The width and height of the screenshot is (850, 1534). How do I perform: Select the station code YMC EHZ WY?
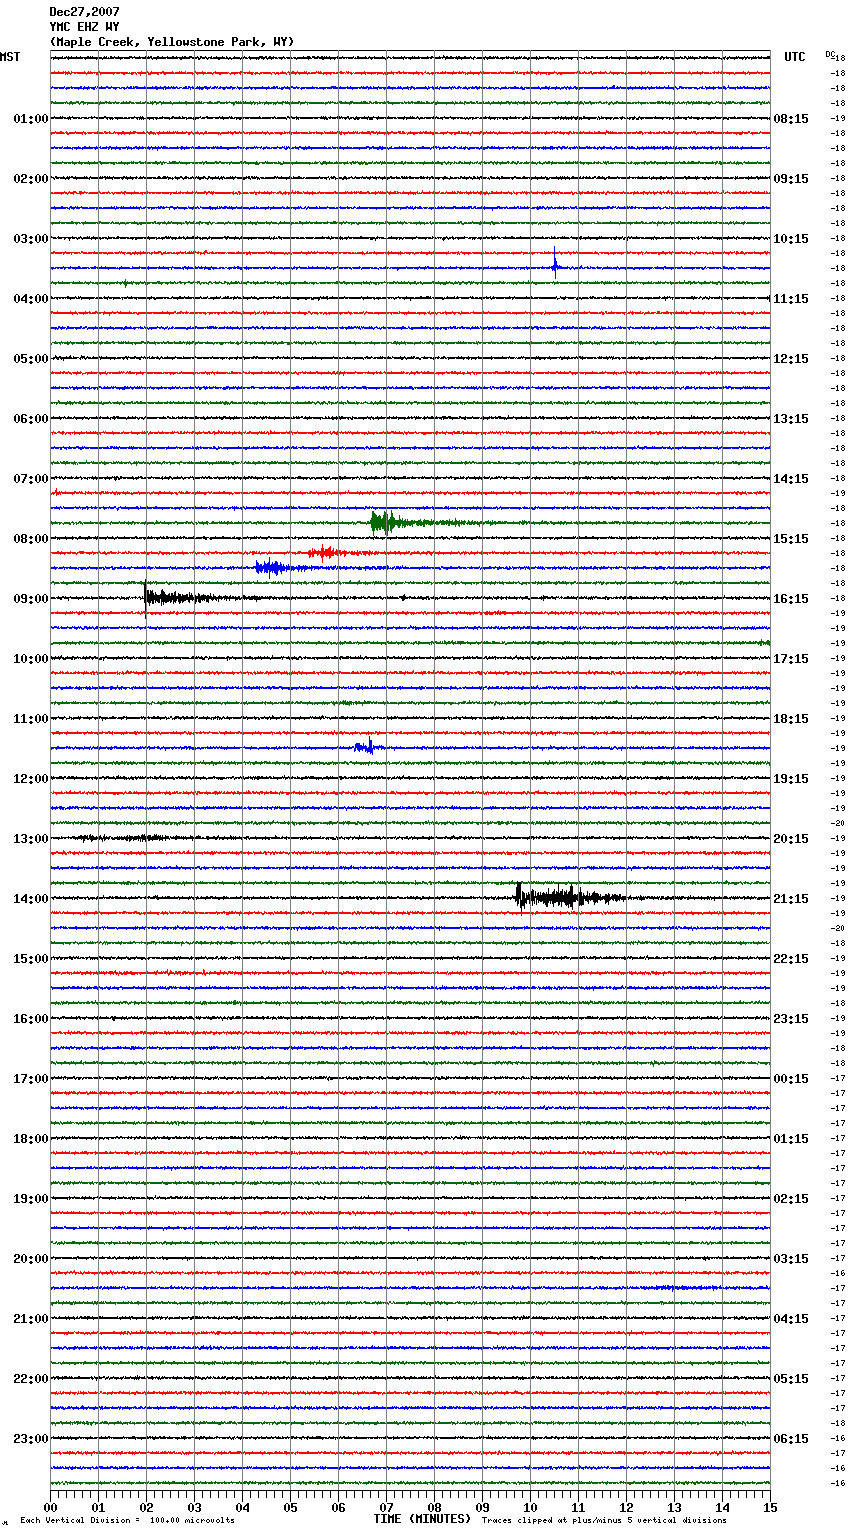point(84,27)
